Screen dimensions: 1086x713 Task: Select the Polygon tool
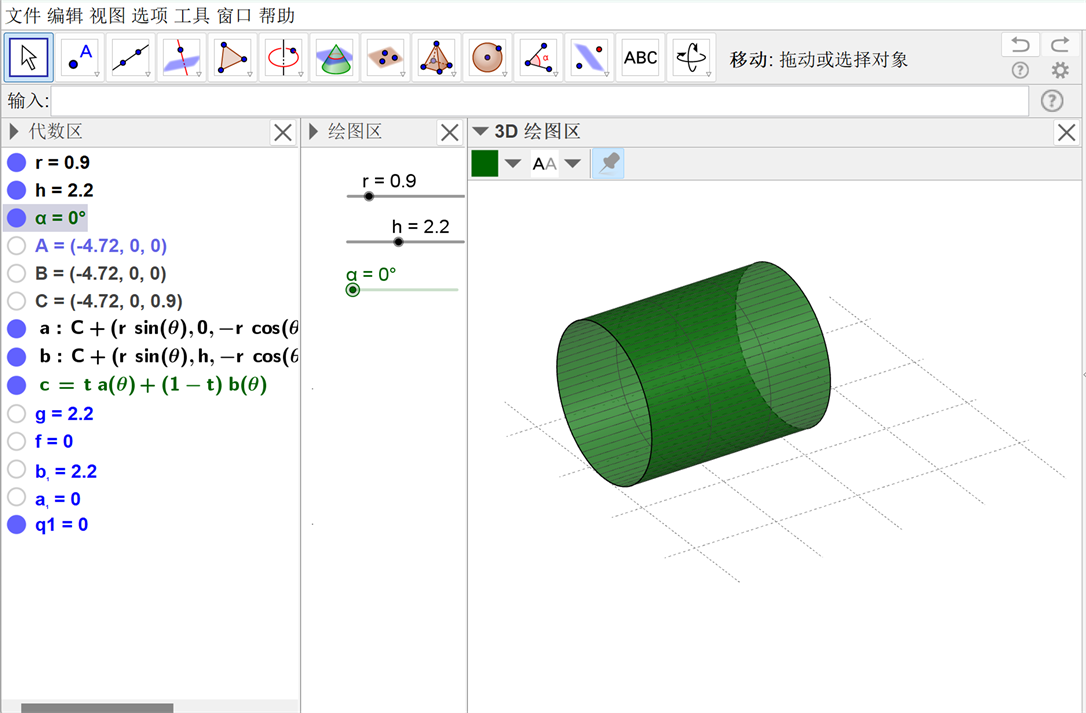click(x=232, y=58)
